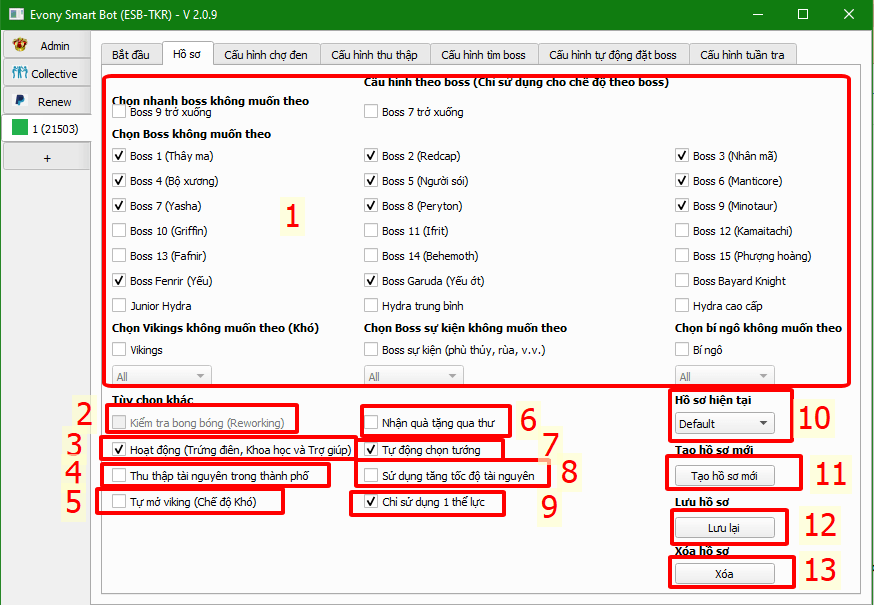Open the Cấu hình chợ đen tab

click(266, 54)
